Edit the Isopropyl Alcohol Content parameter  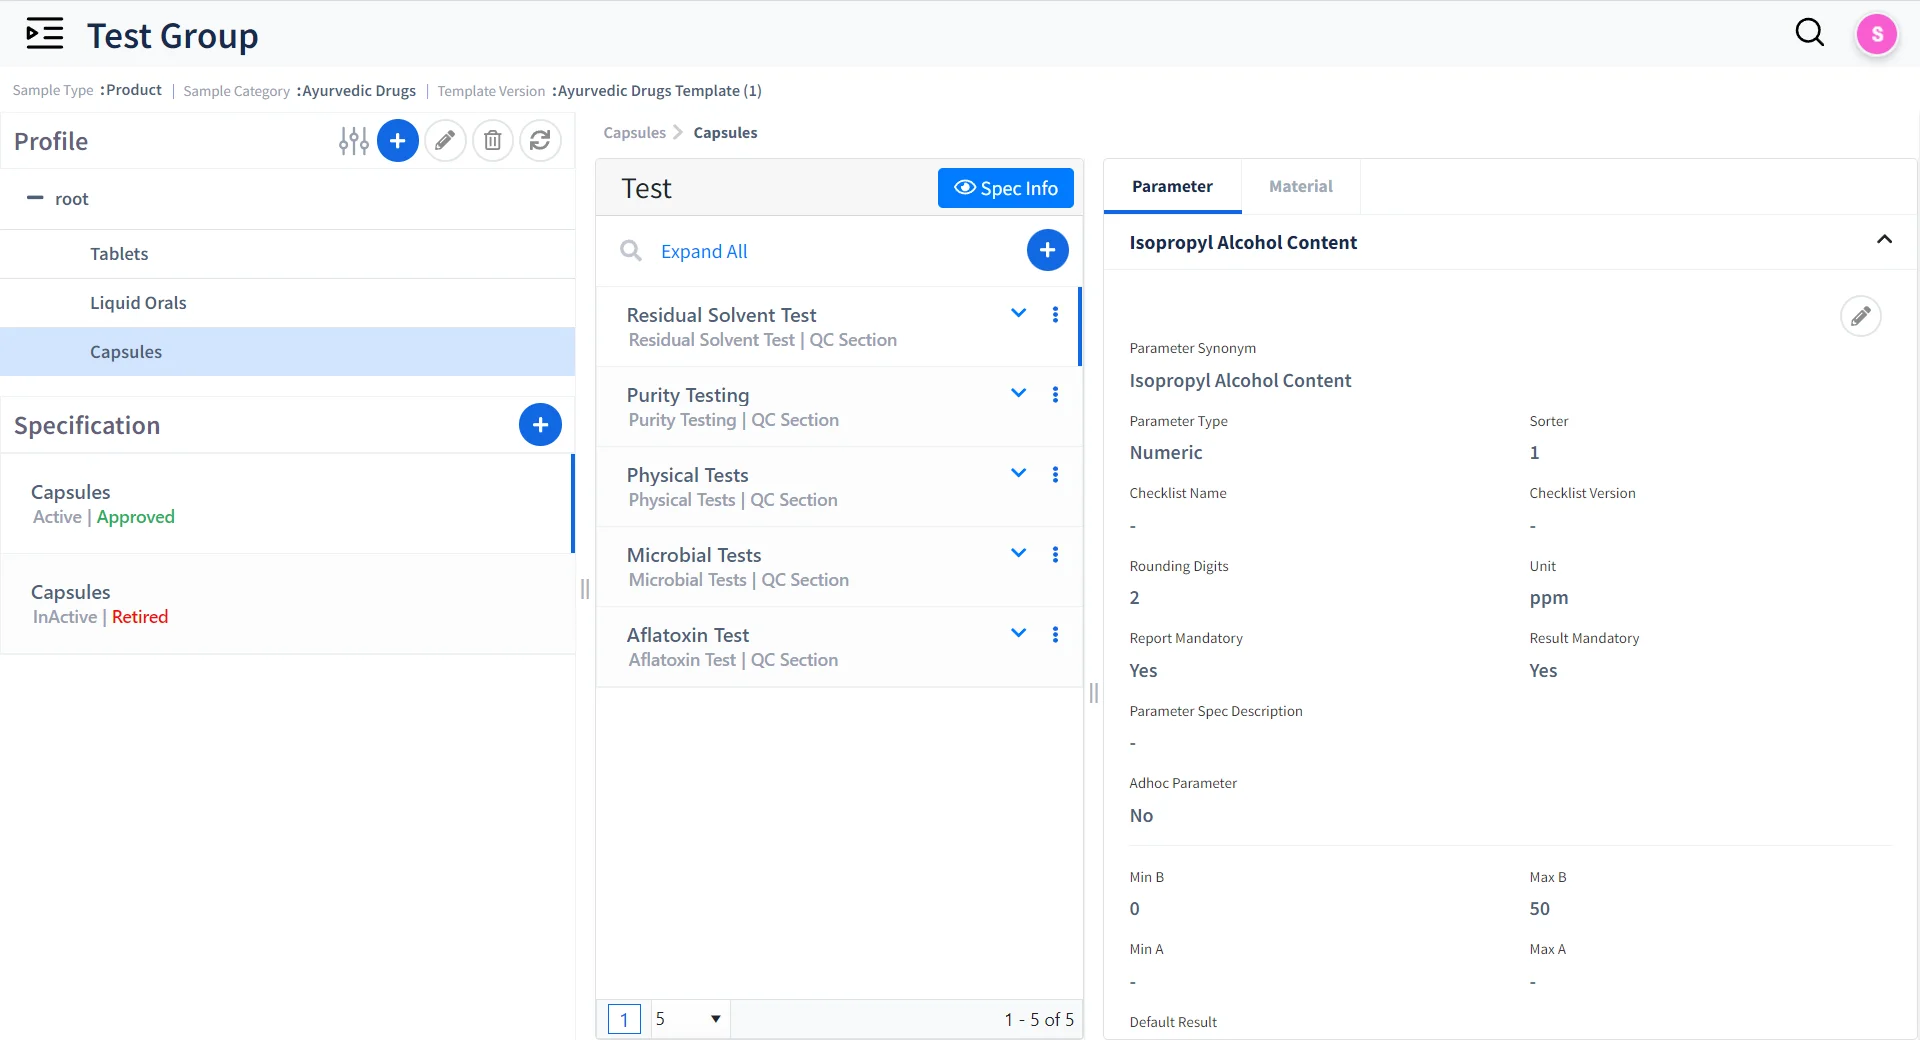point(1860,317)
